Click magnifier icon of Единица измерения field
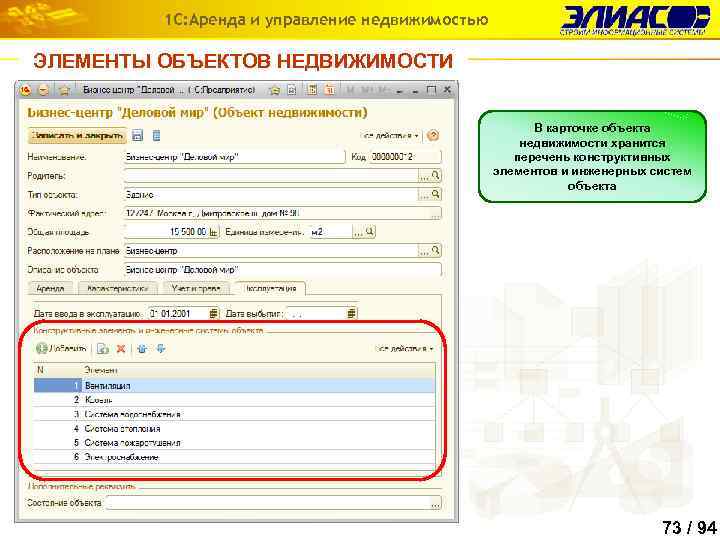The width and height of the screenshot is (720, 540). coord(370,232)
